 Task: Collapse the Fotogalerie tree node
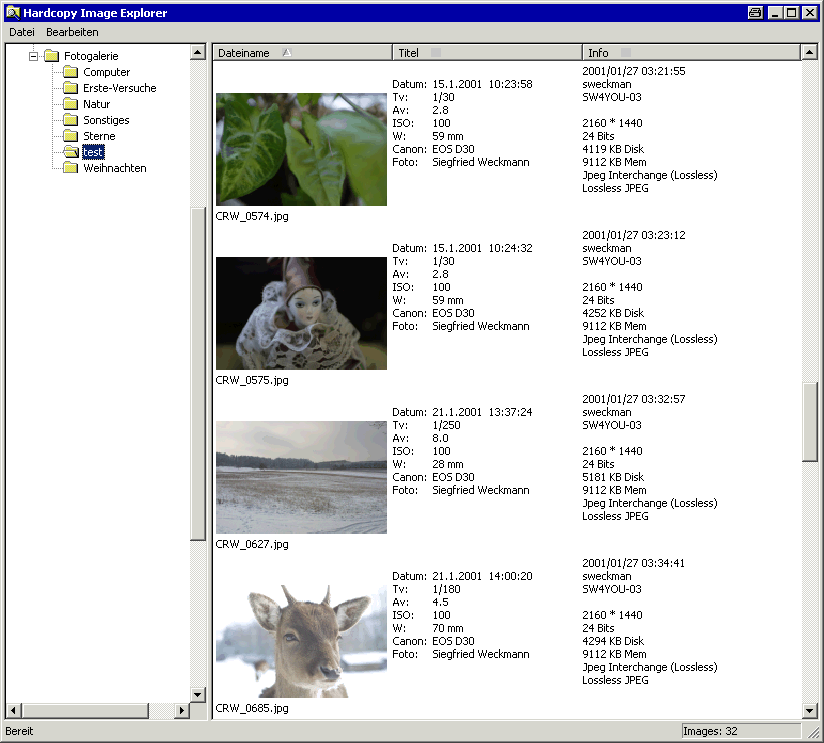coord(33,56)
